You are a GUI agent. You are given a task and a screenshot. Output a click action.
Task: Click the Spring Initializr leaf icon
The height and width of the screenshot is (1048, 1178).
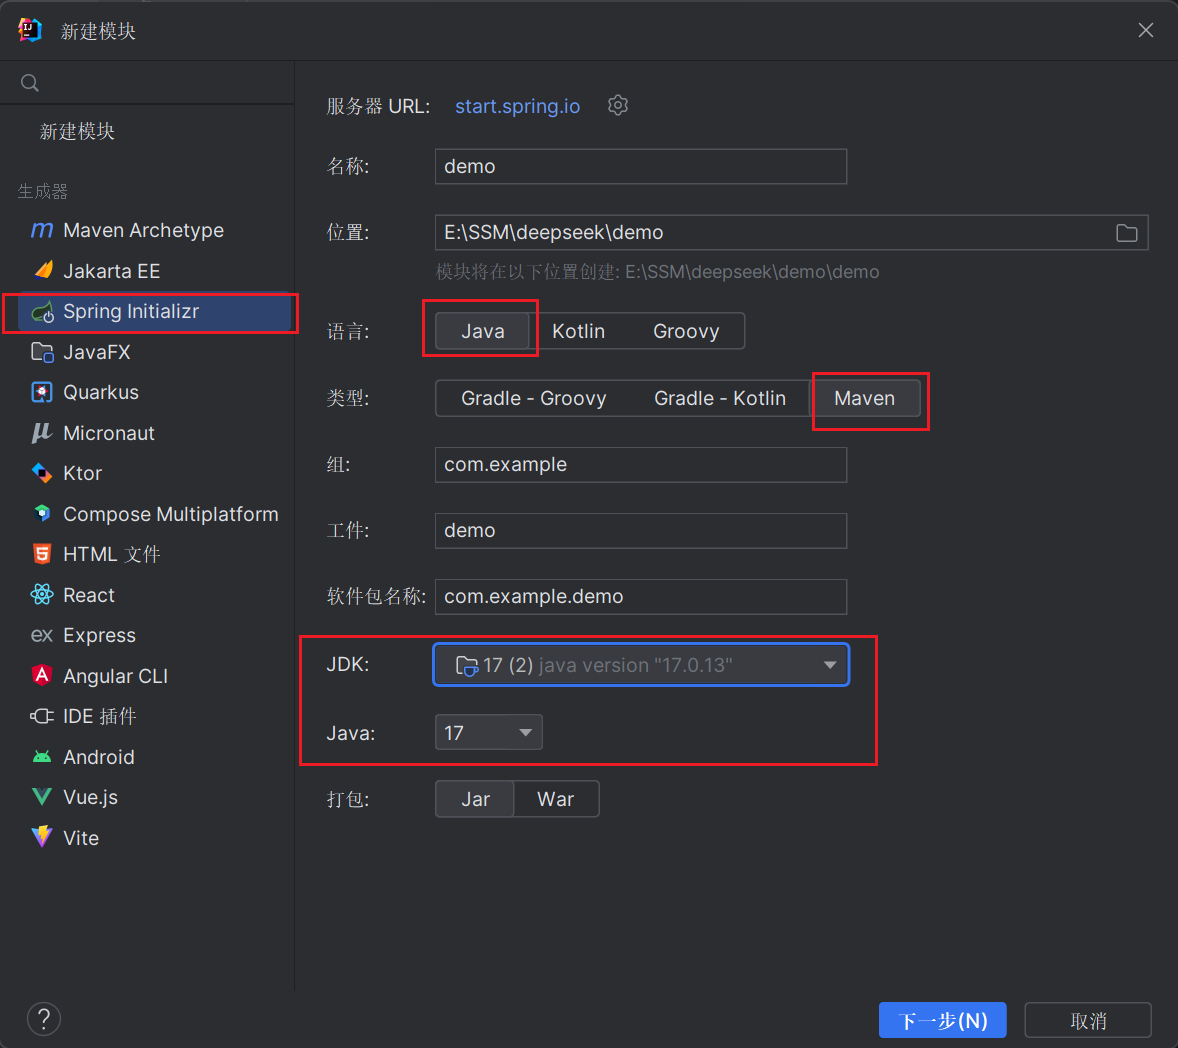(43, 312)
